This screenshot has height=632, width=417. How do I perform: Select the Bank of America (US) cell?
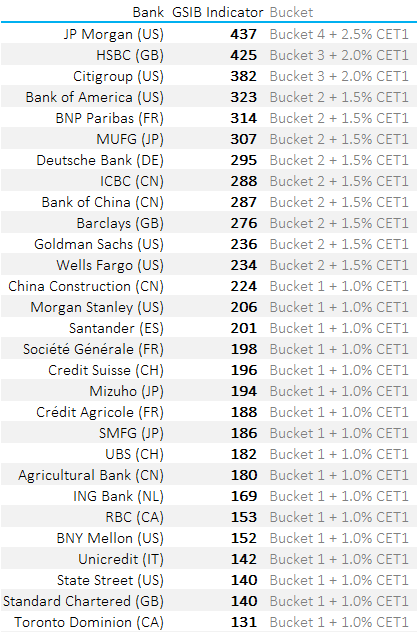pyautogui.click(x=95, y=97)
